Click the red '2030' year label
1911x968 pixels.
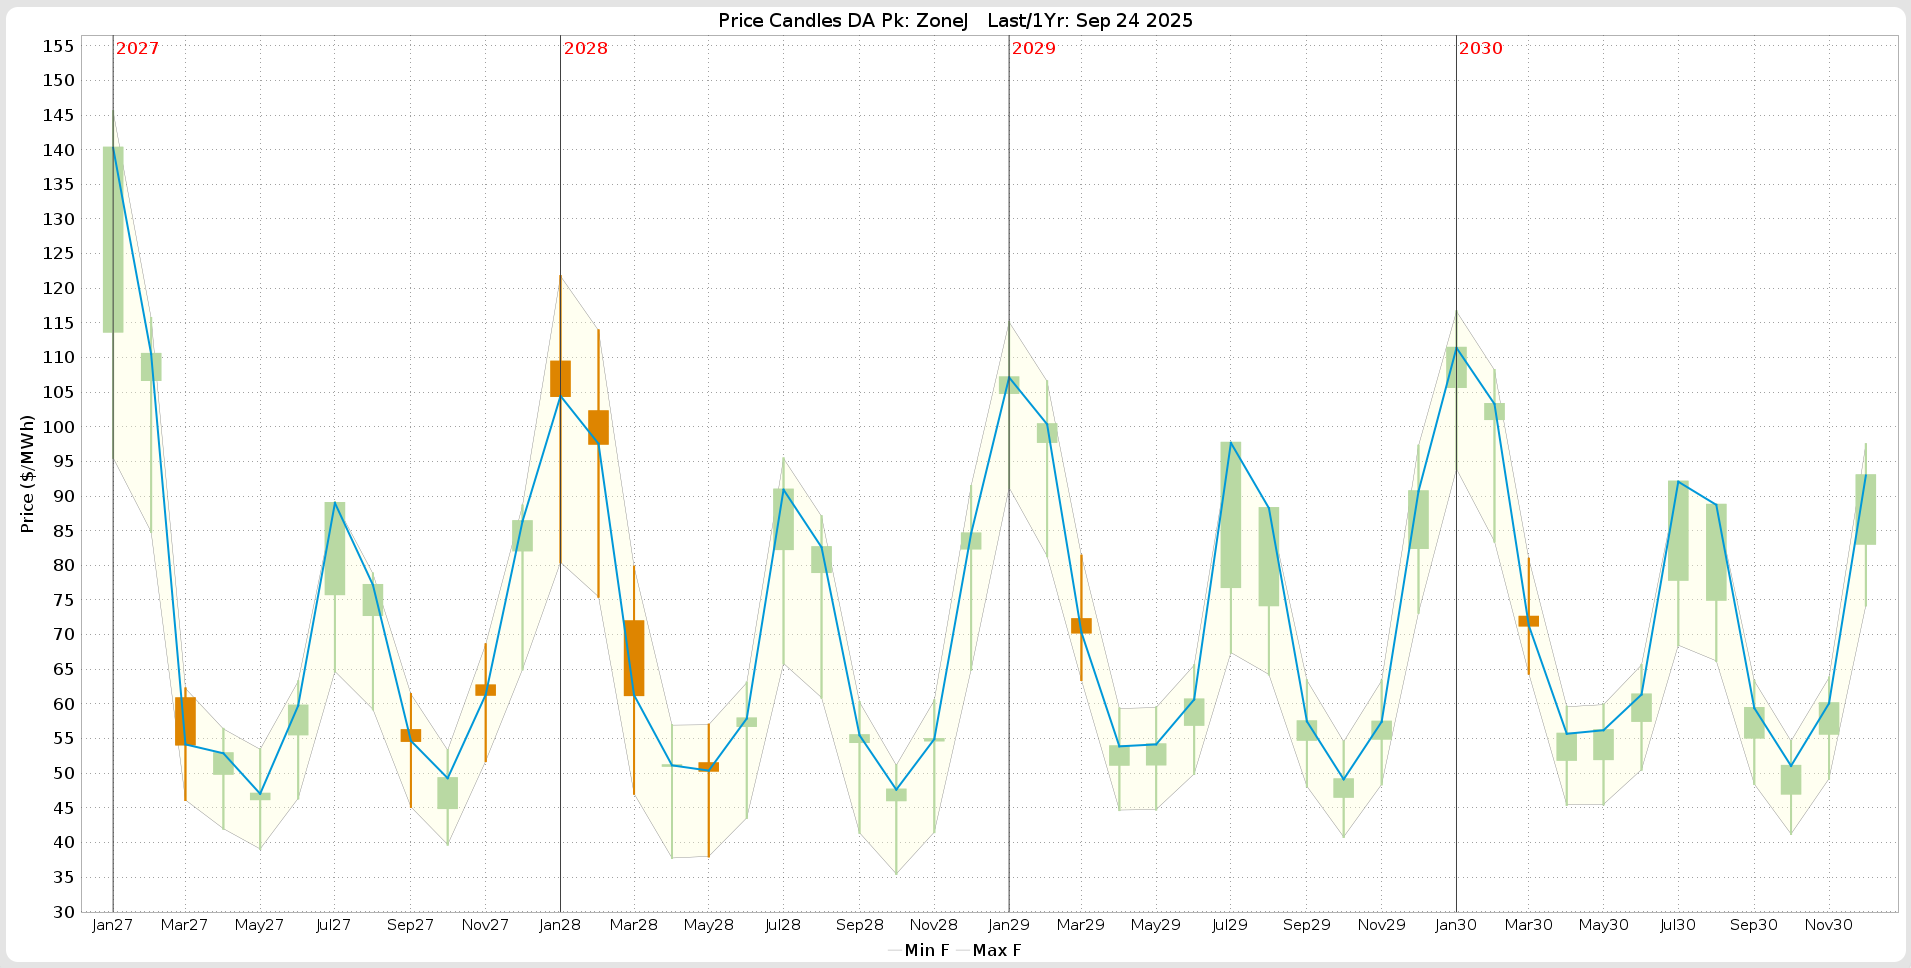pyautogui.click(x=1480, y=48)
